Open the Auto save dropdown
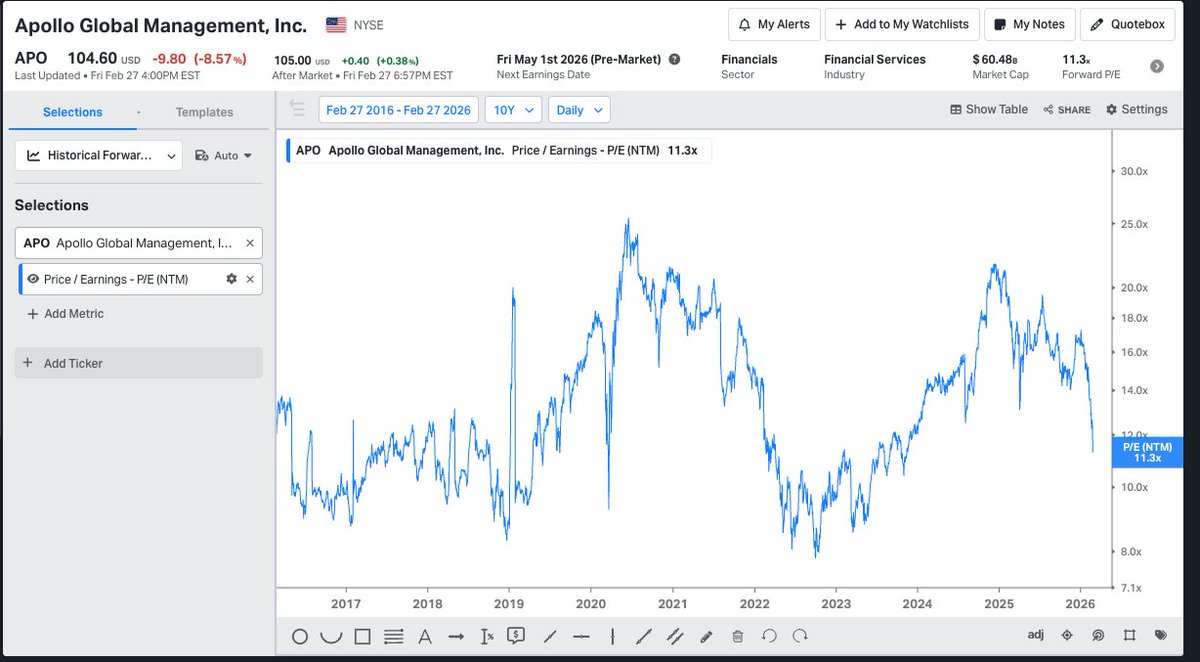 pos(223,155)
